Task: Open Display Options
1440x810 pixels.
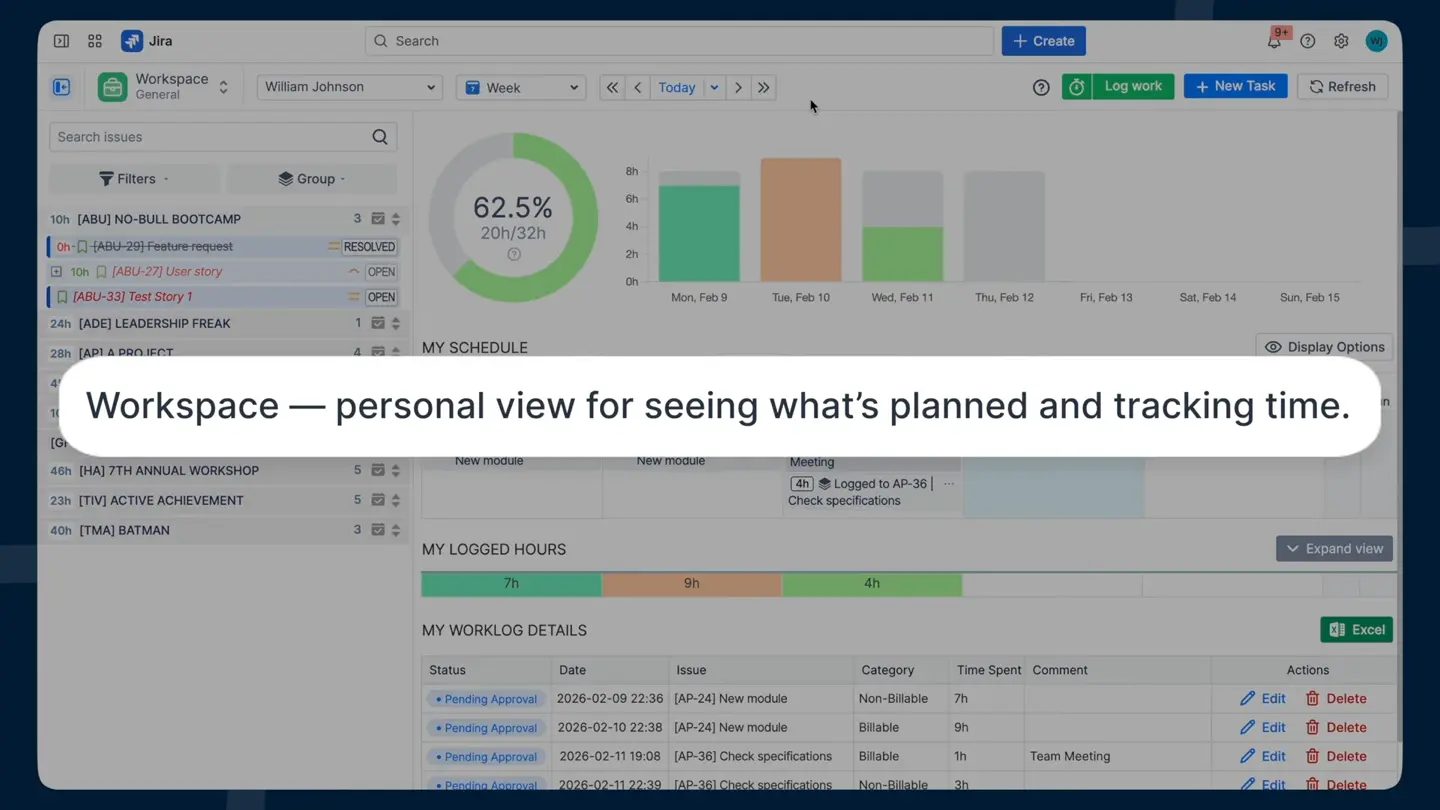Action: pyautogui.click(x=1325, y=347)
